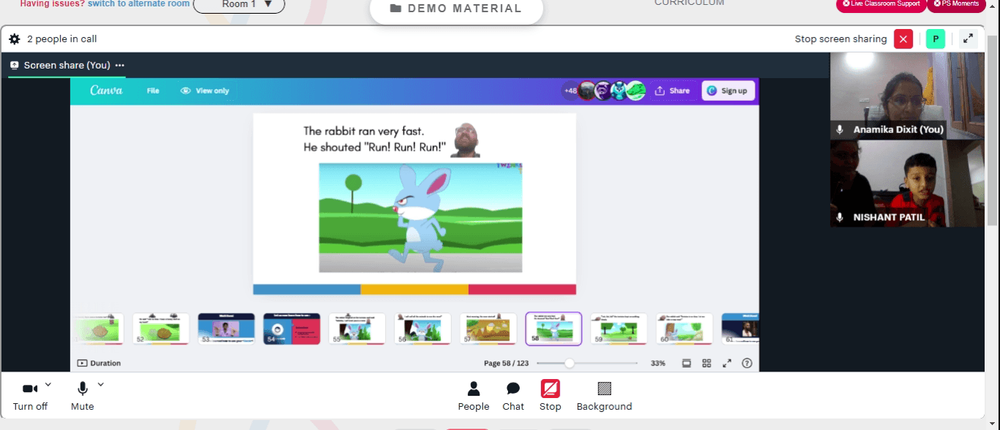Click Anamika Dixit microphone icon

840,130
